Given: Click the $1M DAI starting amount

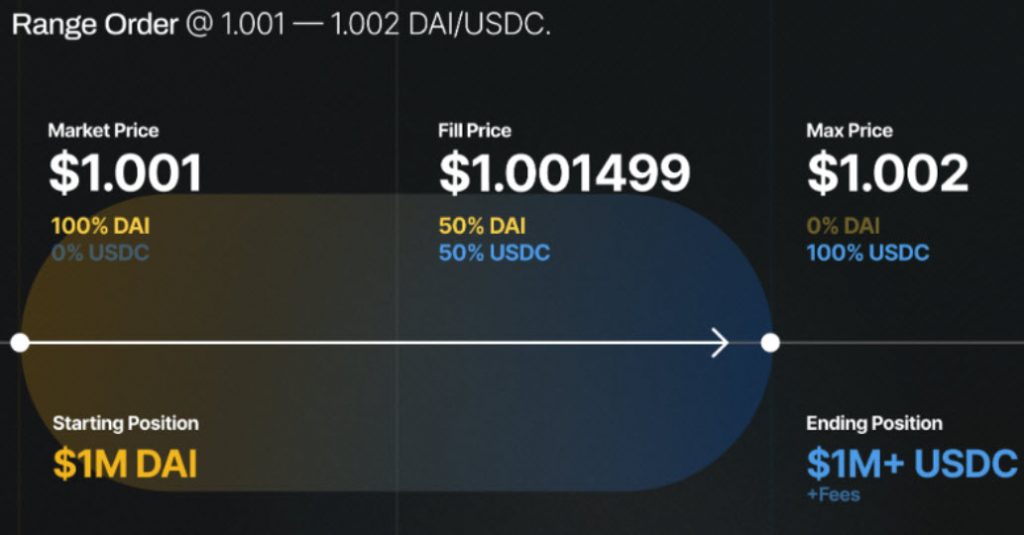Looking at the screenshot, I should pos(125,463).
